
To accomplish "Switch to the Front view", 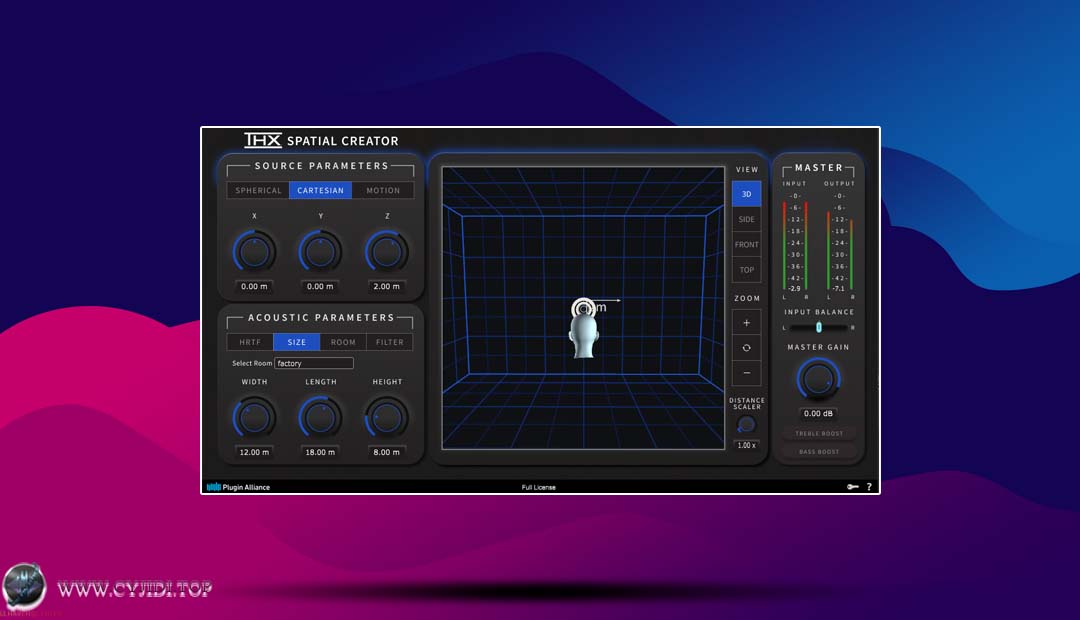I will point(747,245).
